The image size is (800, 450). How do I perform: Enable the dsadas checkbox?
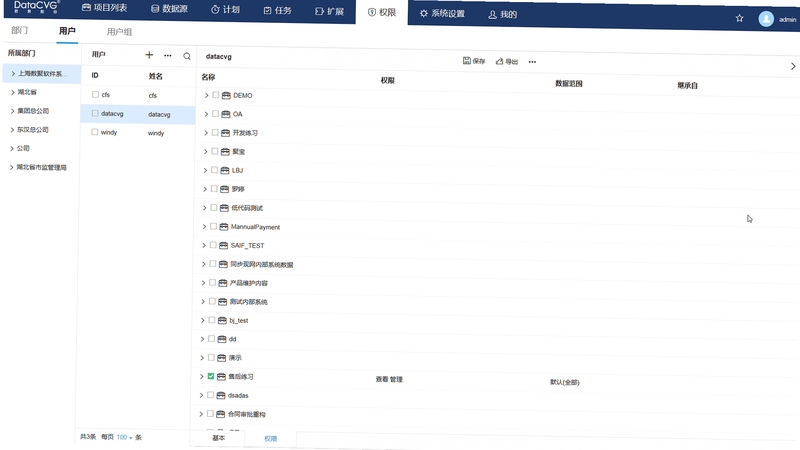coord(210,395)
